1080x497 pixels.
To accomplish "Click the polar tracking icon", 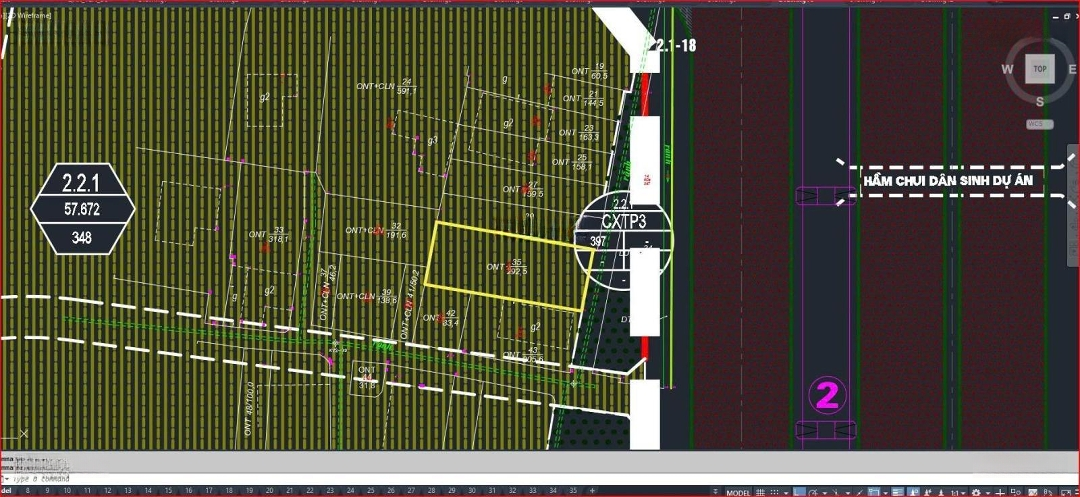I will coord(816,492).
